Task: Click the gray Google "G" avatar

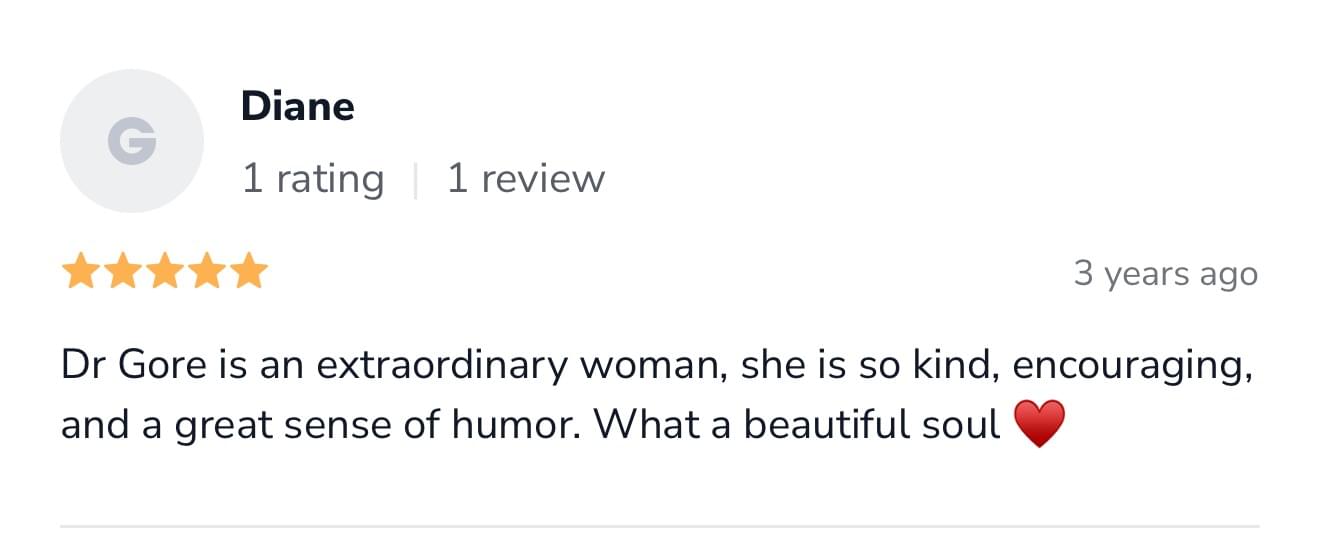Action: 132,141
